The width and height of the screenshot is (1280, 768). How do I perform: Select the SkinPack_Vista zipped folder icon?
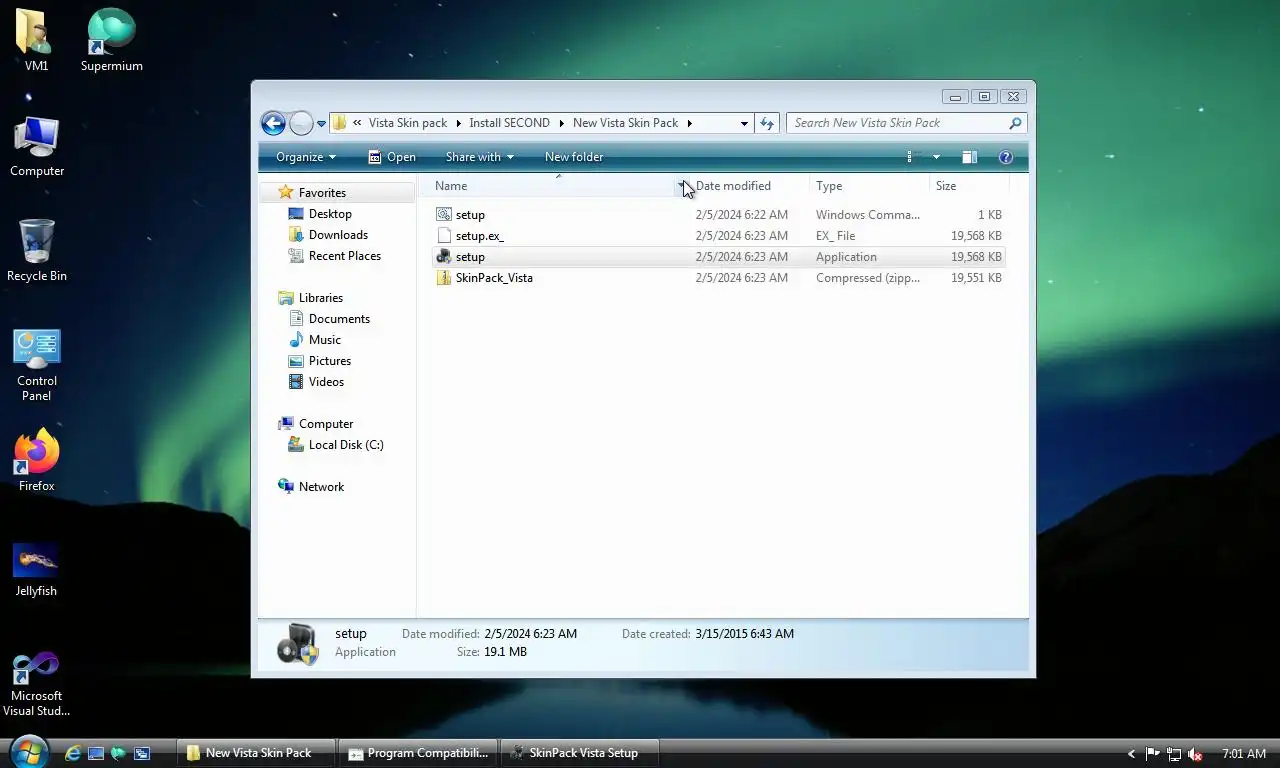click(x=444, y=278)
